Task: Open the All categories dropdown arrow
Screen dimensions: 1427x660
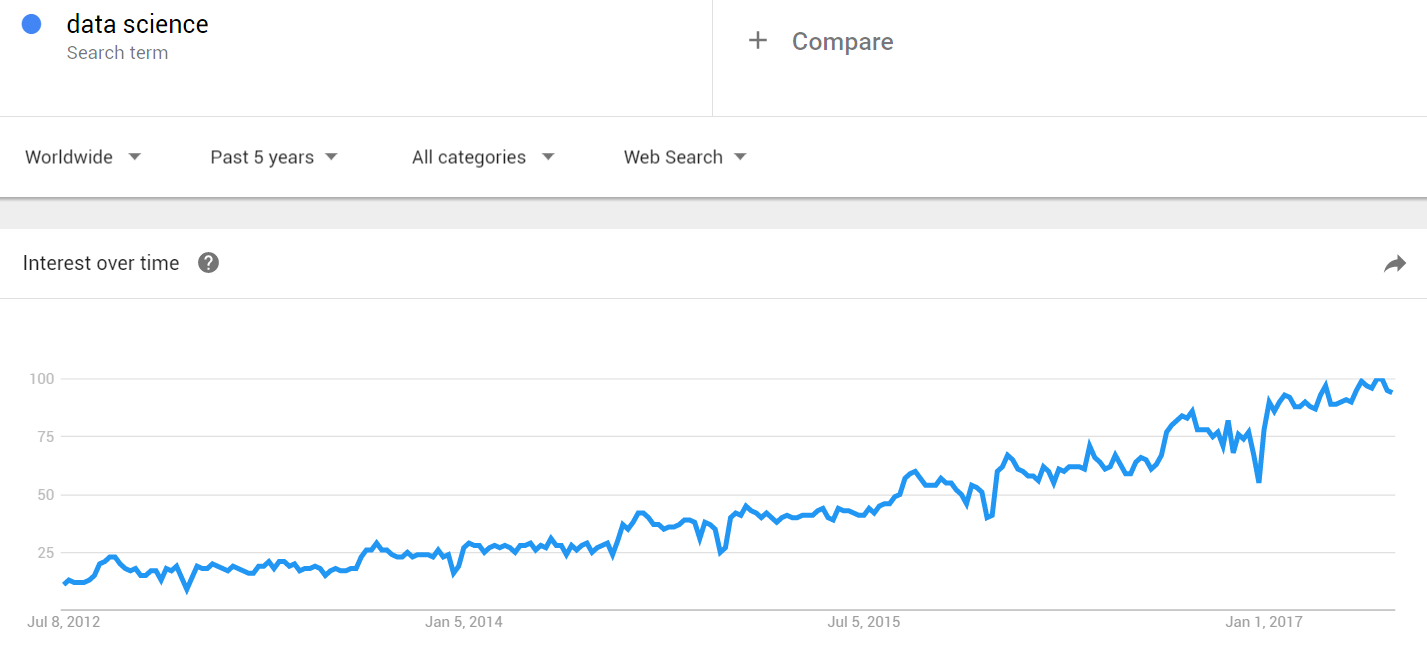Action: (547, 156)
